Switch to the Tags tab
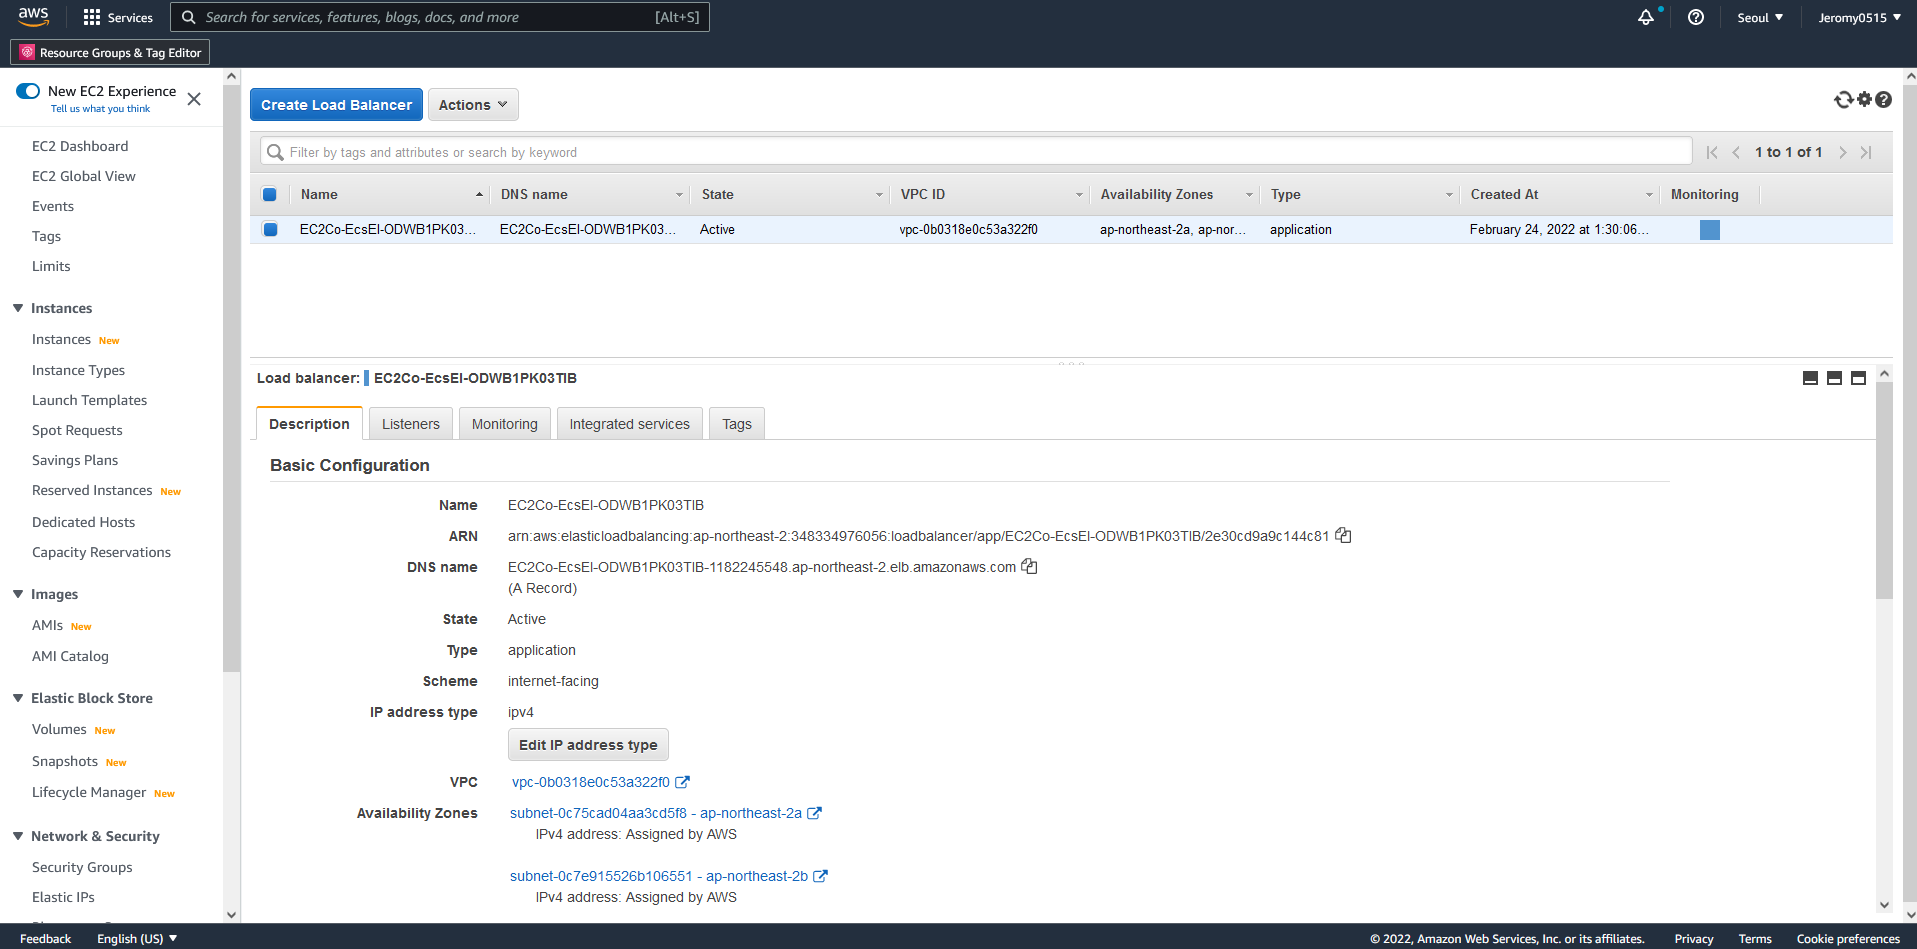The image size is (1917, 949). (737, 424)
